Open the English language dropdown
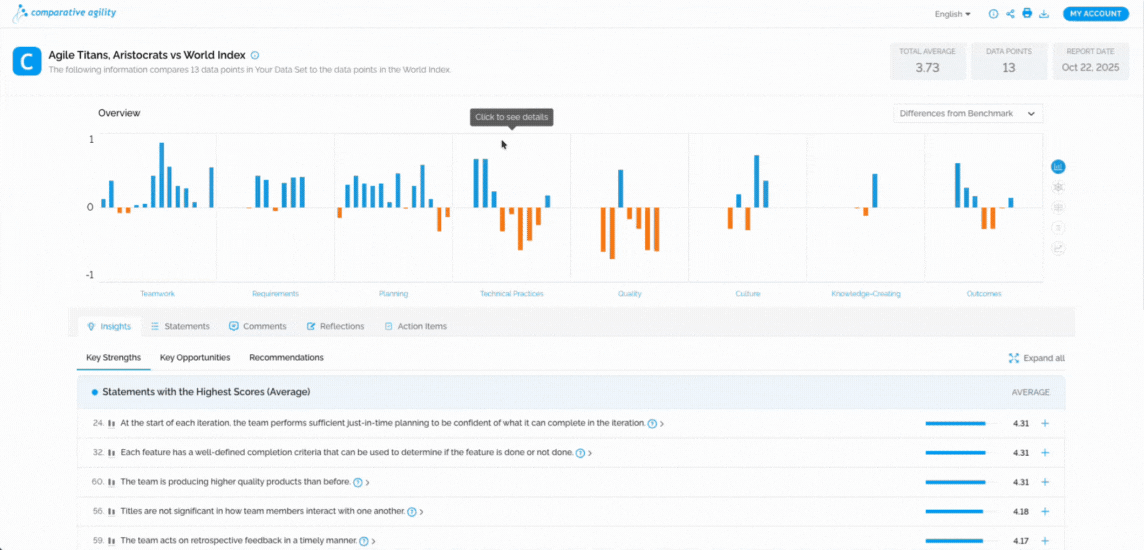The height and width of the screenshot is (550, 1144). click(952, 14)
